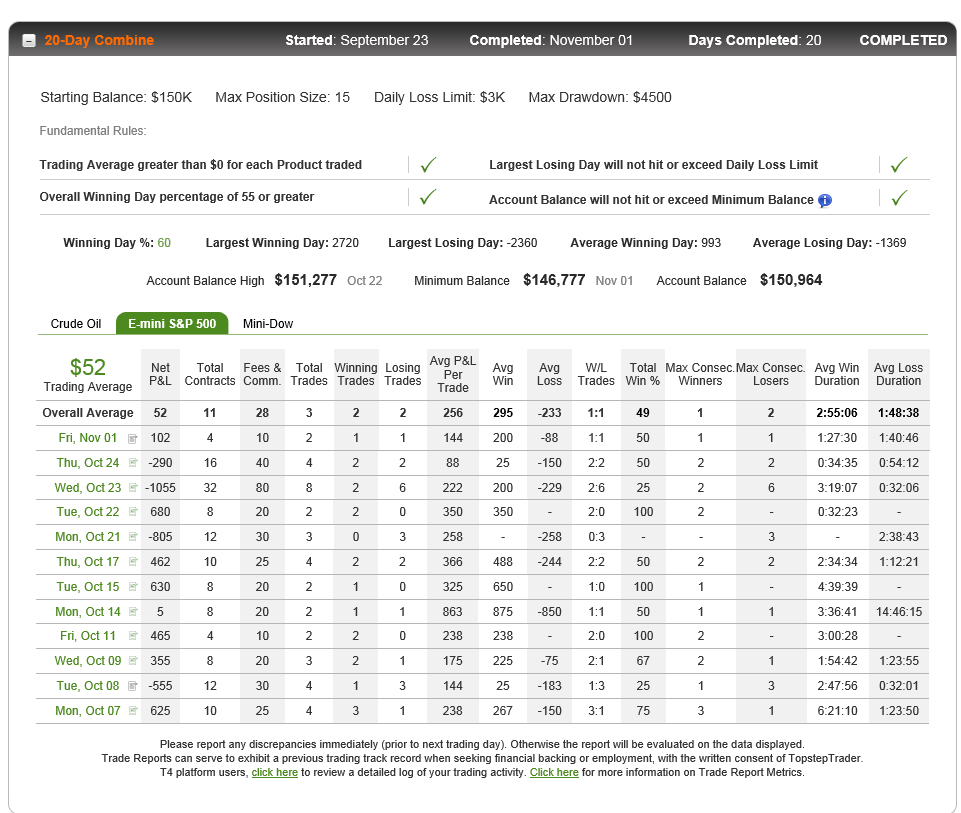Screen dimensions: 961x813
Task: Click the T4 platform 'click here' link
Action: pos(275,773)
